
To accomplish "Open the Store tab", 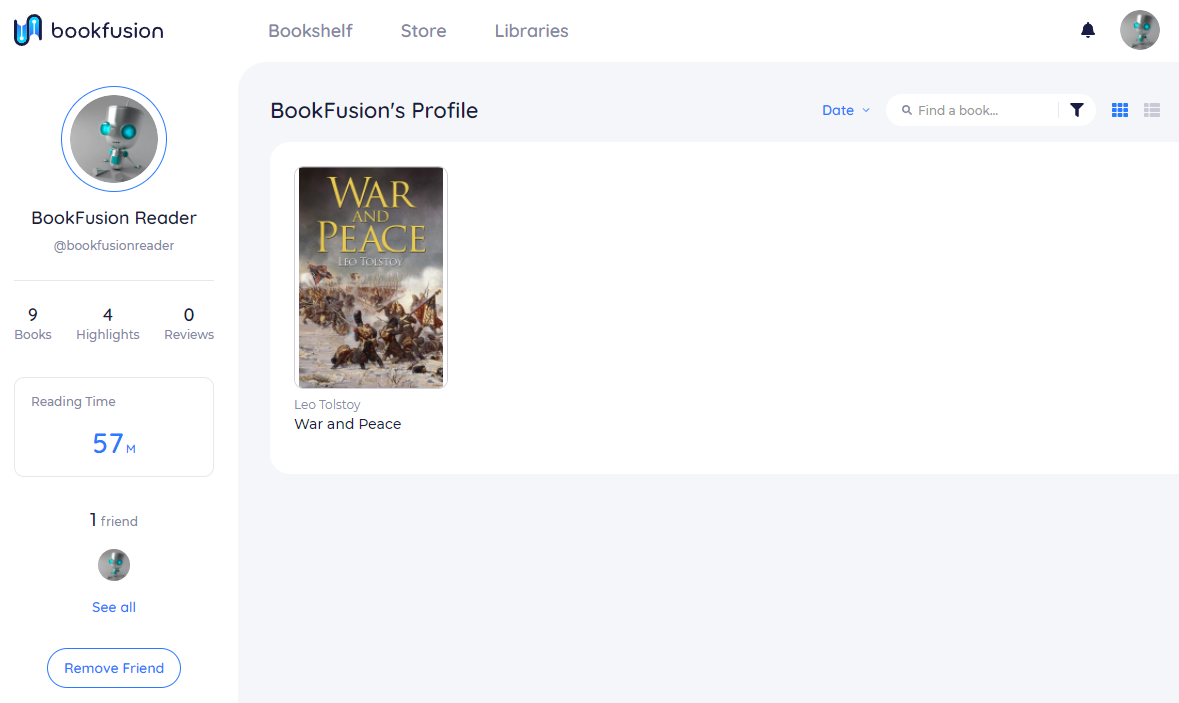I will coord(423,31).
